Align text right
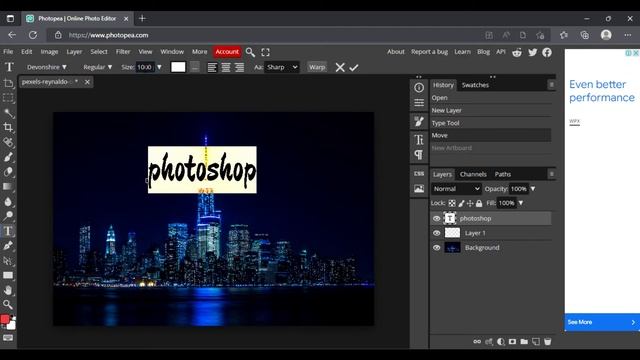640x360 pixels. (240, 67)
